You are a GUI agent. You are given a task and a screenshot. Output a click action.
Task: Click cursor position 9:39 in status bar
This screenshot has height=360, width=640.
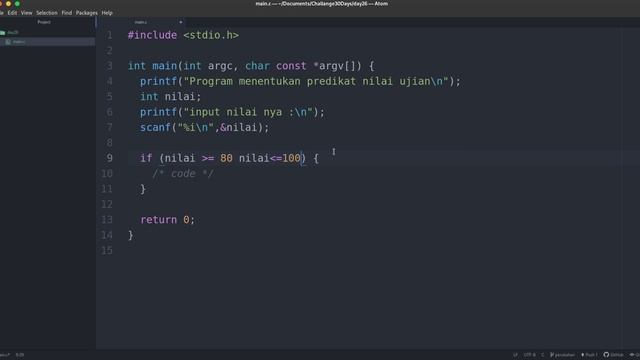(x=20, y=355)
